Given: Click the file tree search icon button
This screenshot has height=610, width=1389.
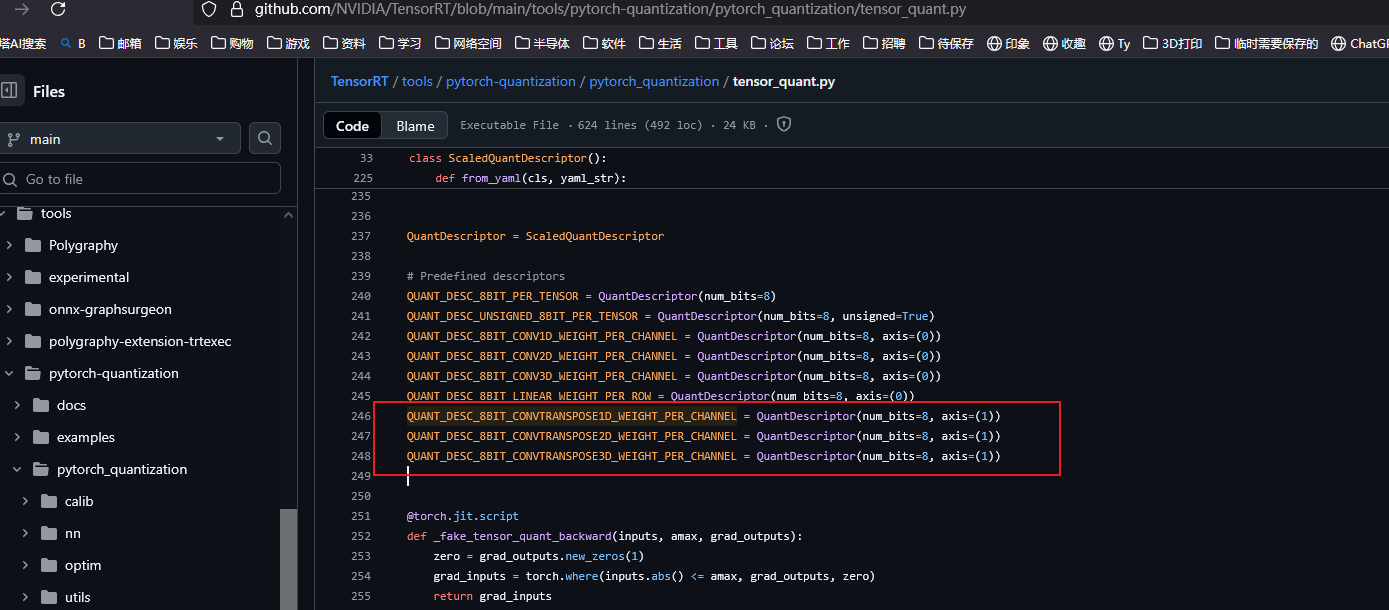Looking at the screenshot, I should click(x=265, y=139).
